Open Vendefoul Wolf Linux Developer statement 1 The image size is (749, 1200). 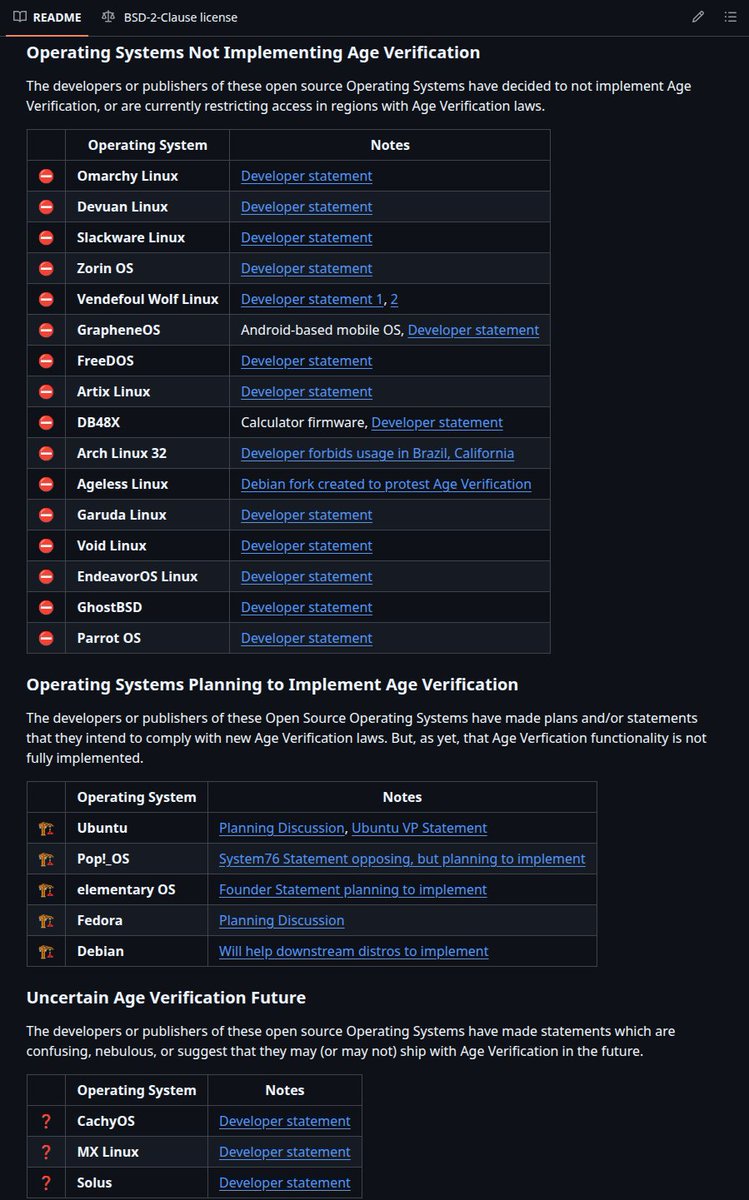point(312,299)
